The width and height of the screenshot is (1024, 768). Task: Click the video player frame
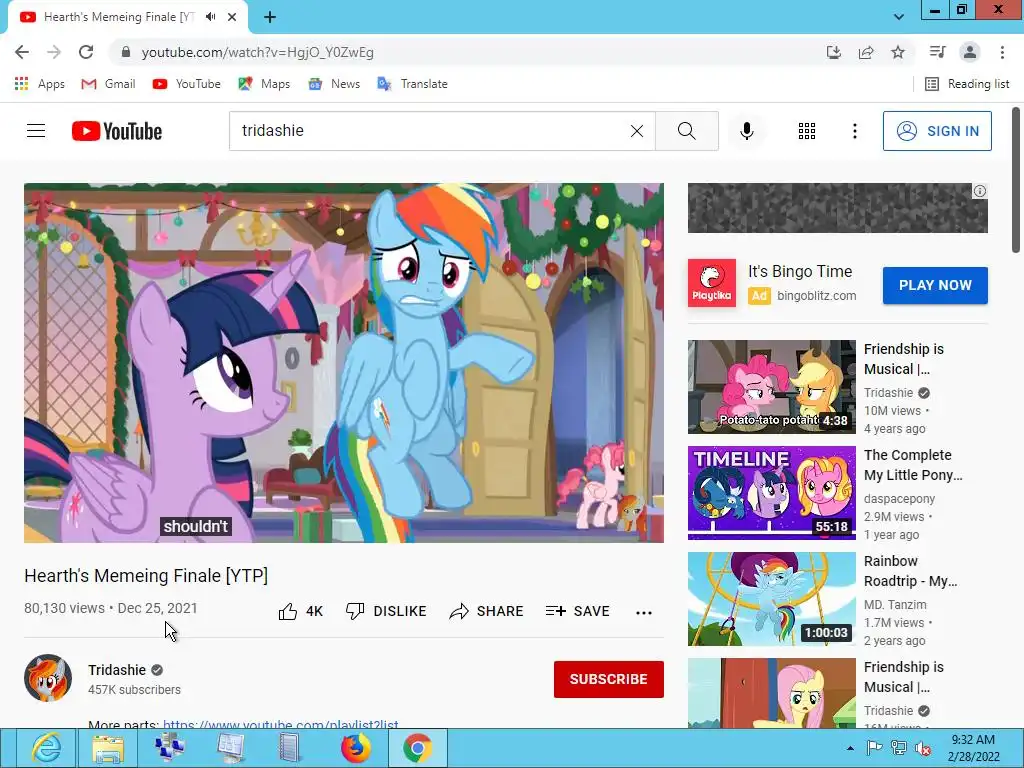pos(344,362)
